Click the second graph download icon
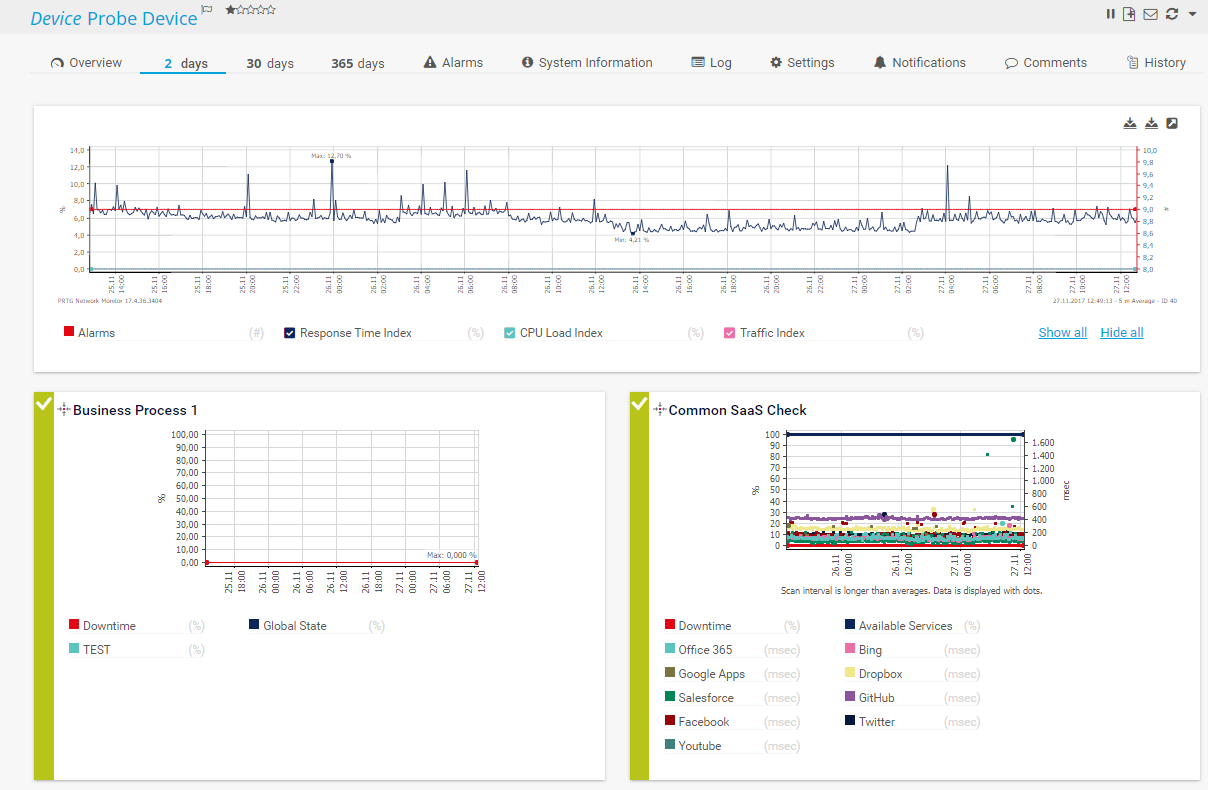1208x790 pixels. (1151, 123)
